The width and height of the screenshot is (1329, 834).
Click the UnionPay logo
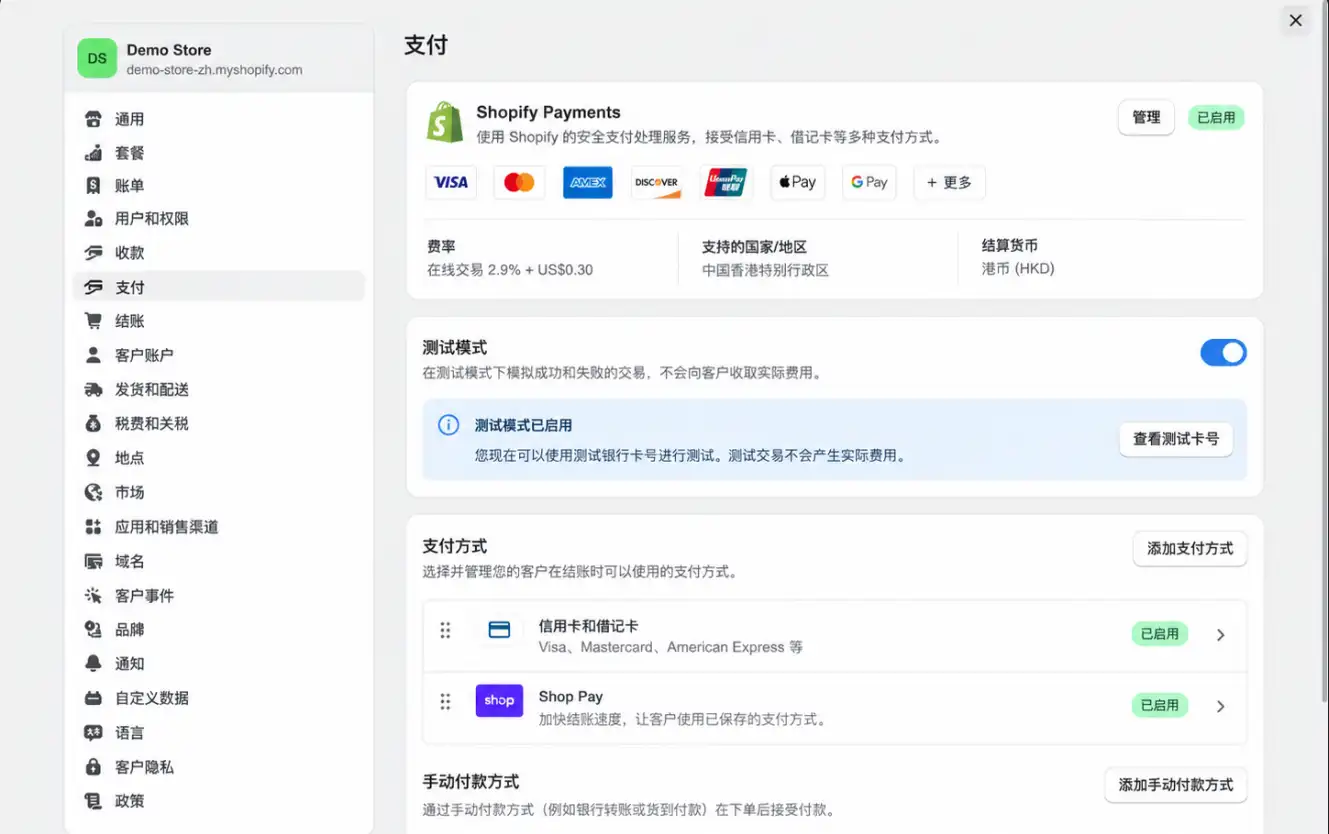726,182
